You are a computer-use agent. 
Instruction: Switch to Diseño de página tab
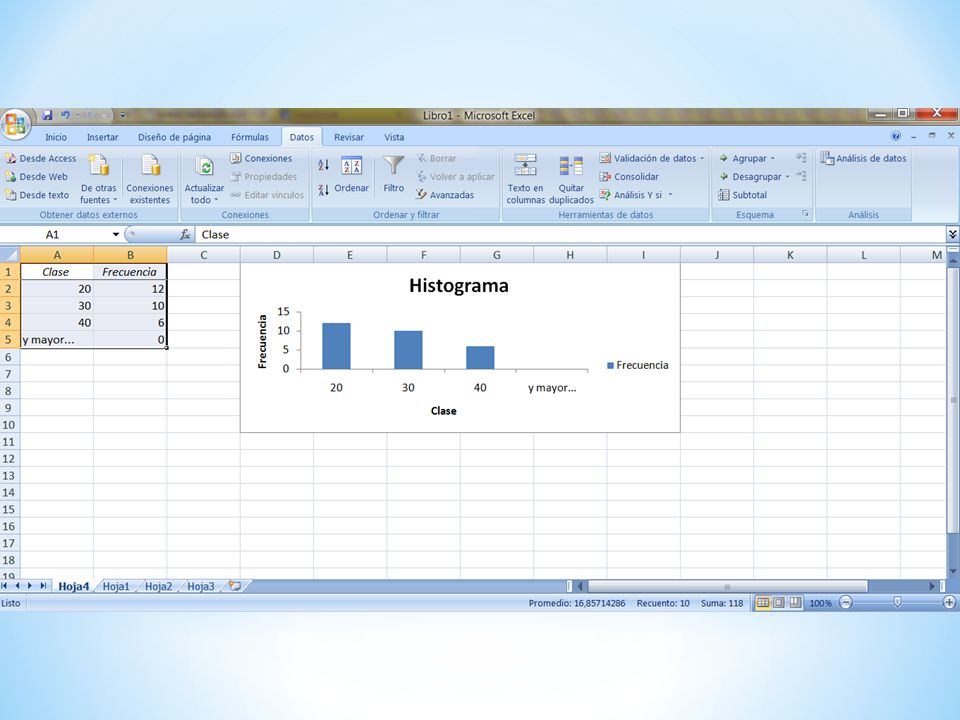tap(174, 137)
